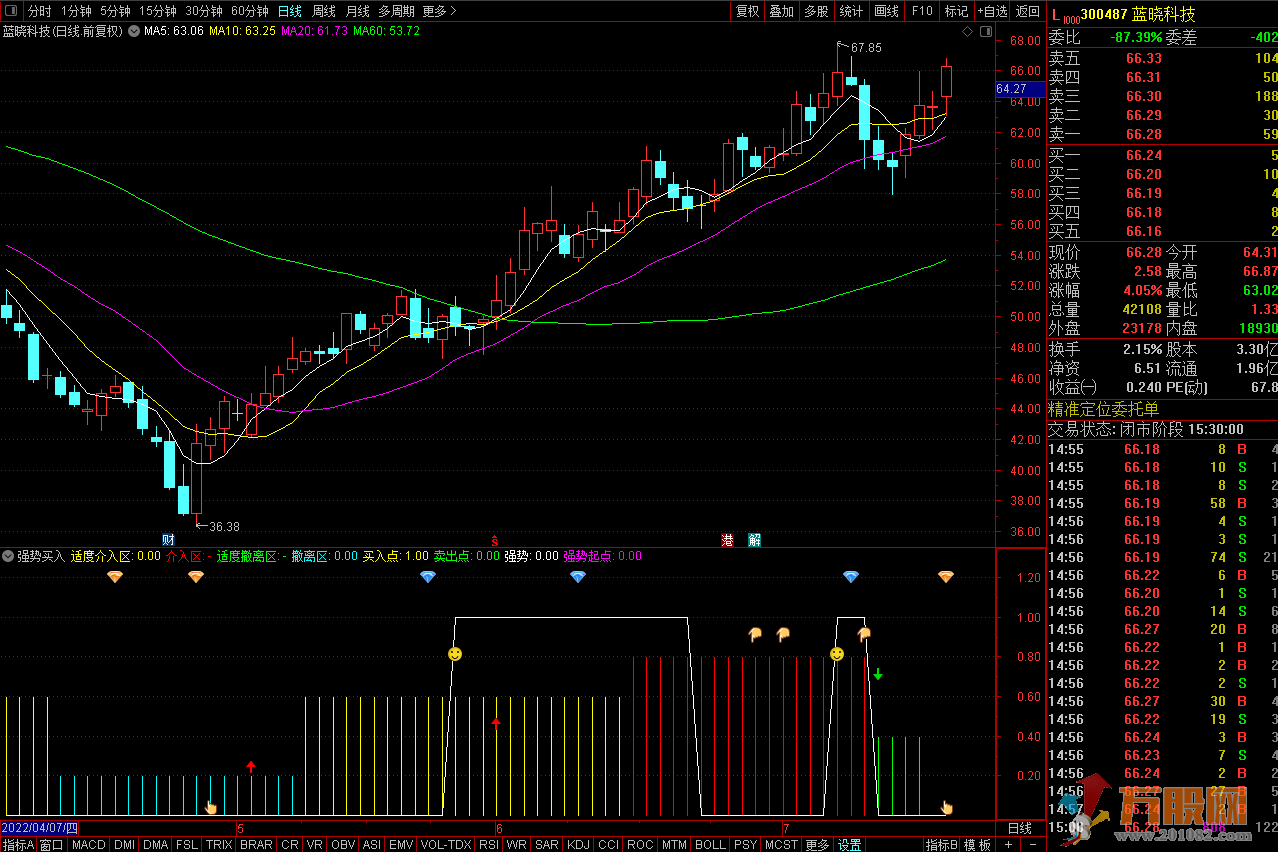Select the KDJ indicator tab

pos(578,845)
